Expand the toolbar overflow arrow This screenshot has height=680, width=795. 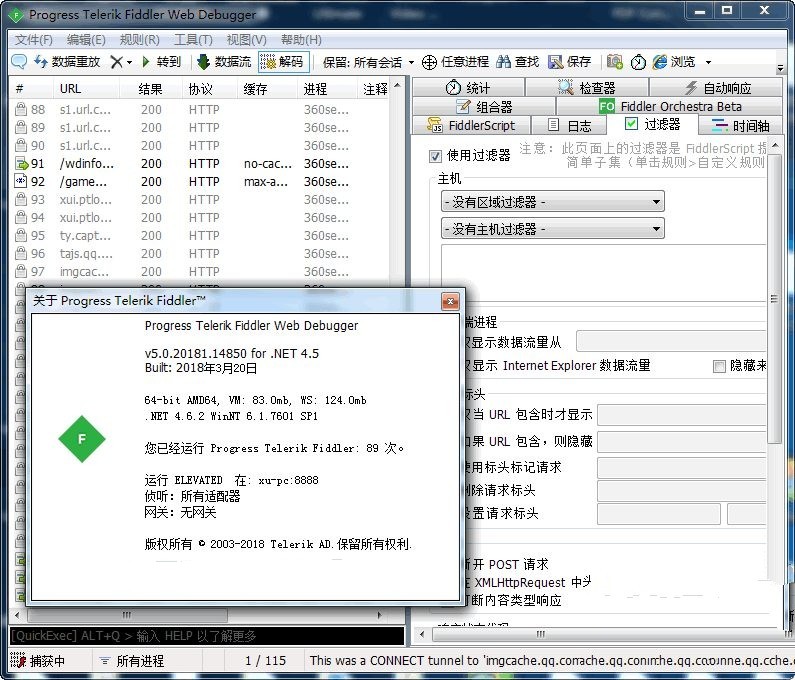click(781, 68)
